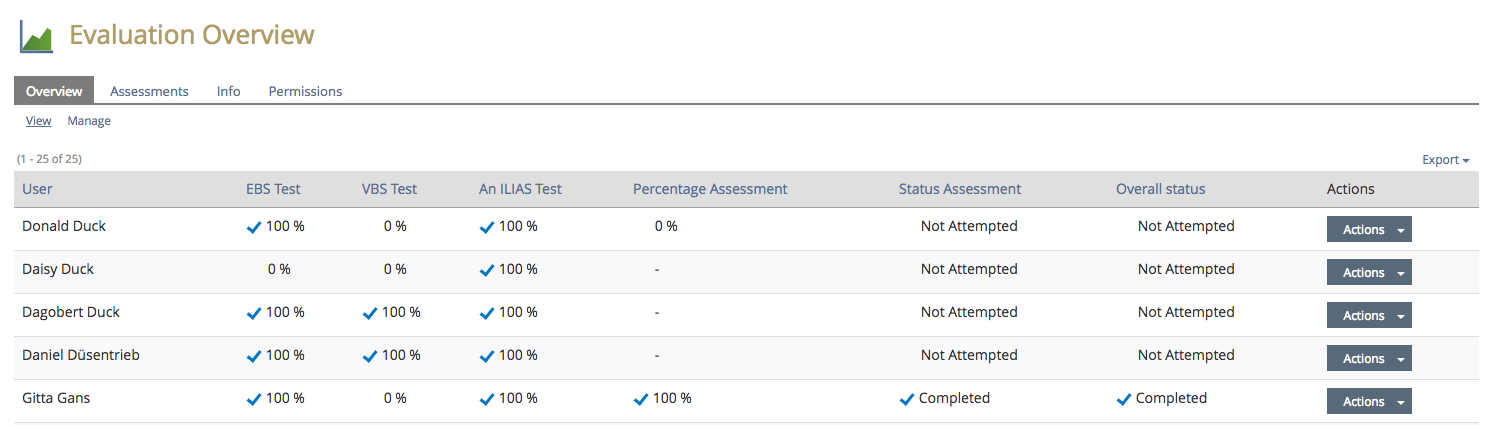Click Donald Duck's EBS Test checkmark icon
This screenshot has height=425, width=1488.
[254, 227]
